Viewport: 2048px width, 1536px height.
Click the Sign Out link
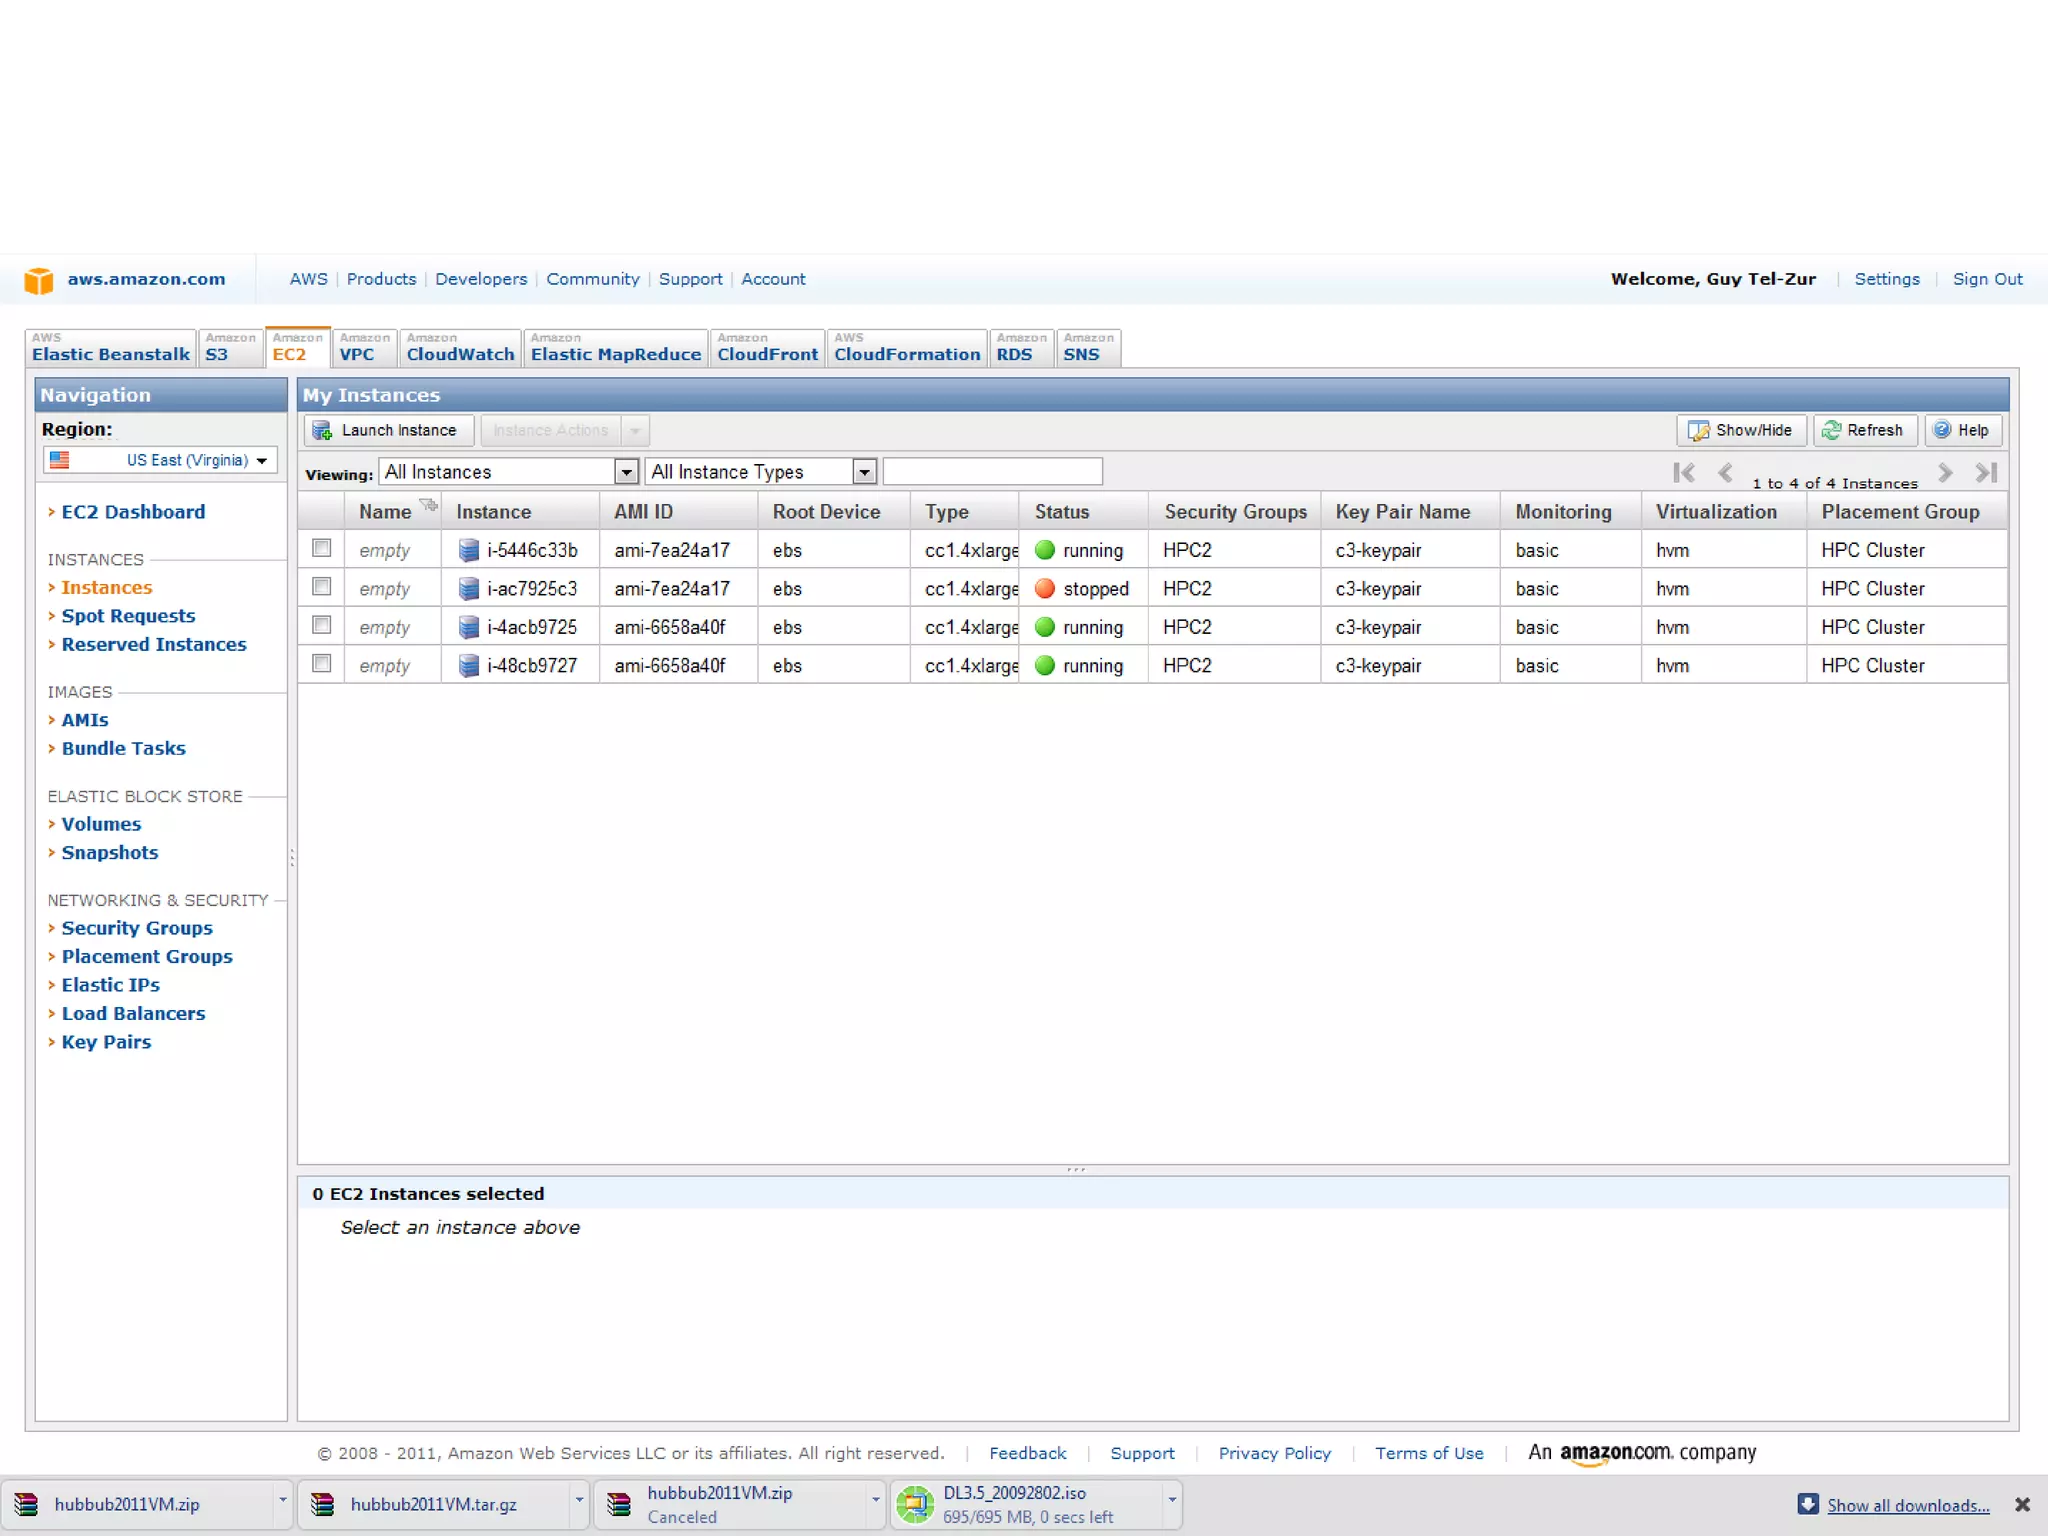point(1987,279)
